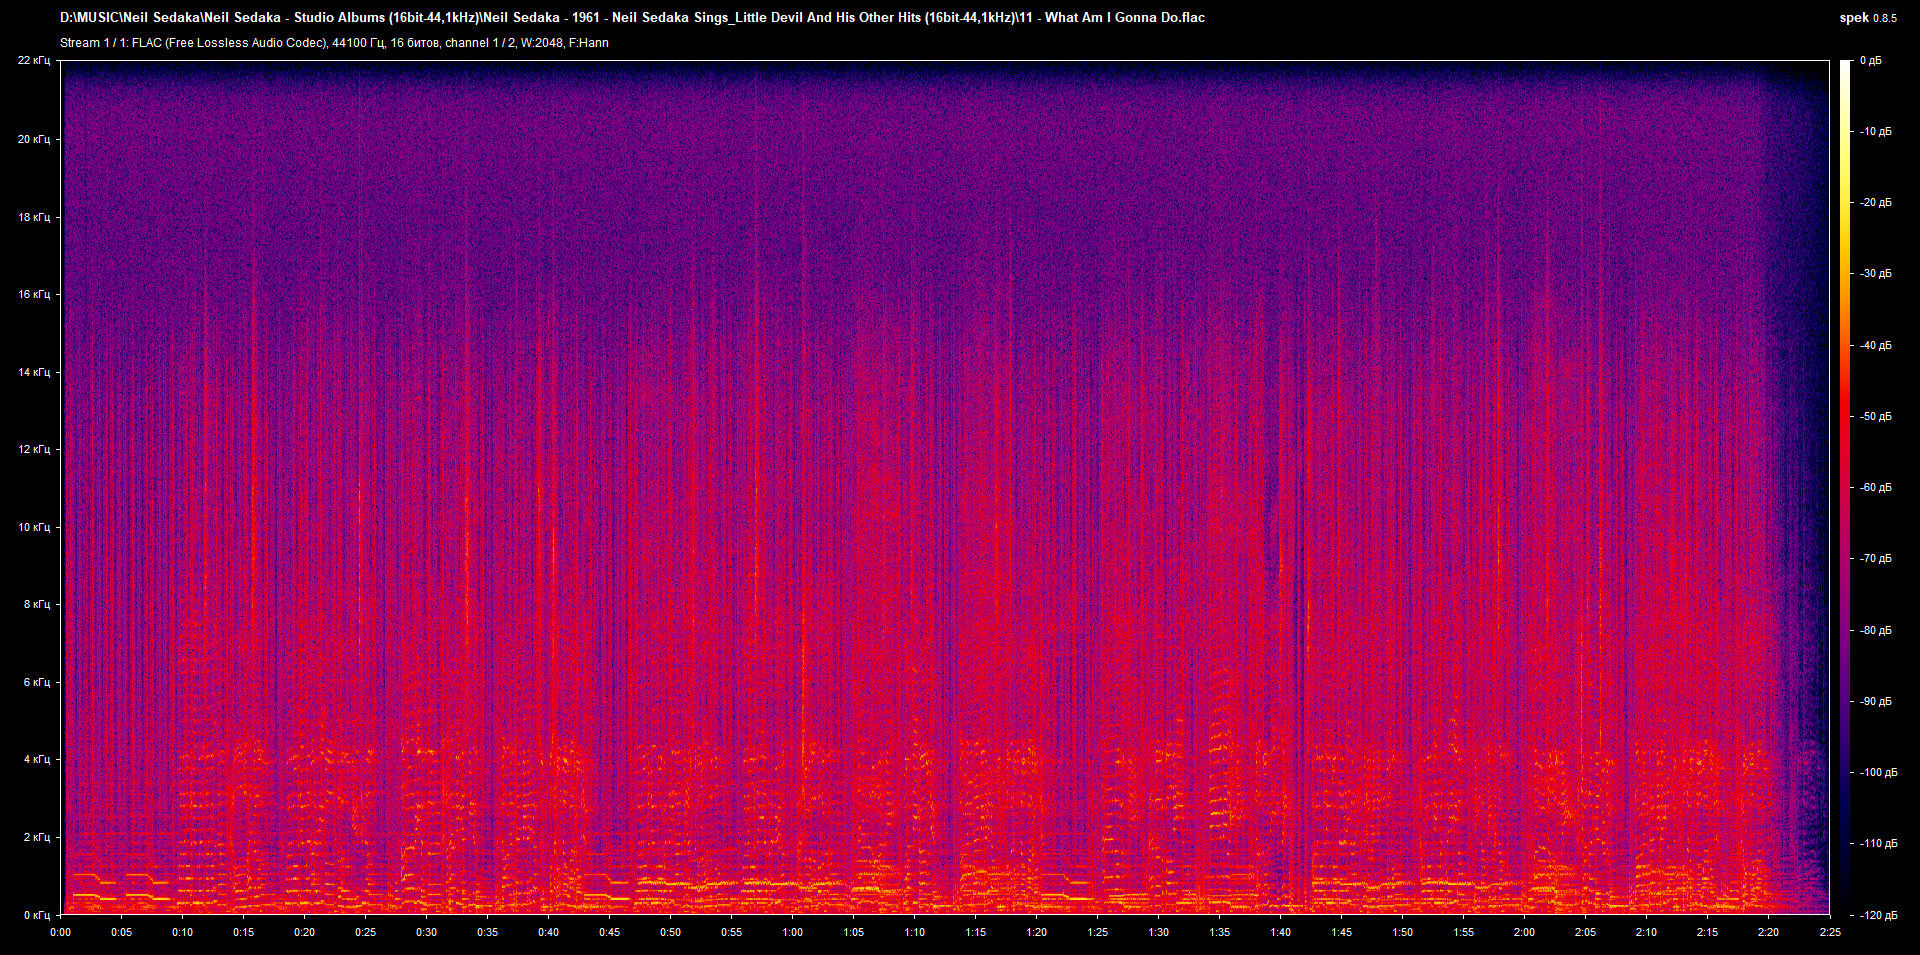
Task: Click the 14 кГц frequency axis label
Action: [34, 372]
